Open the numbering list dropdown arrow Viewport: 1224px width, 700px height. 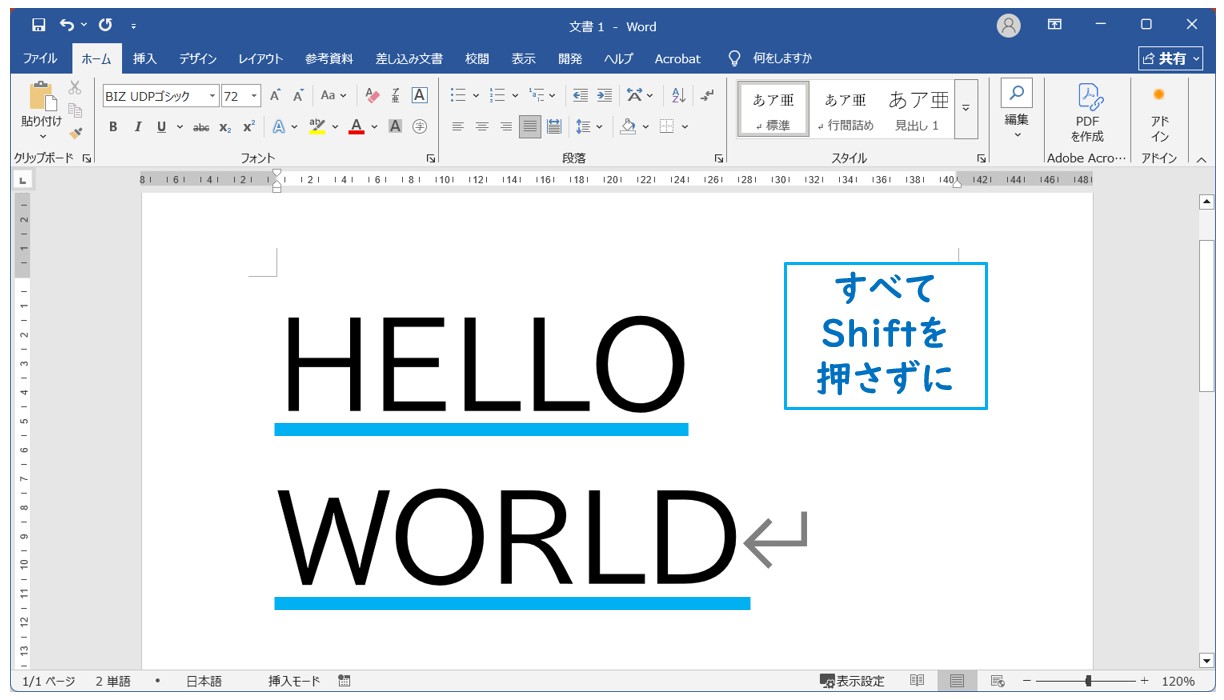pyautogui.click(x=515, y=96)
